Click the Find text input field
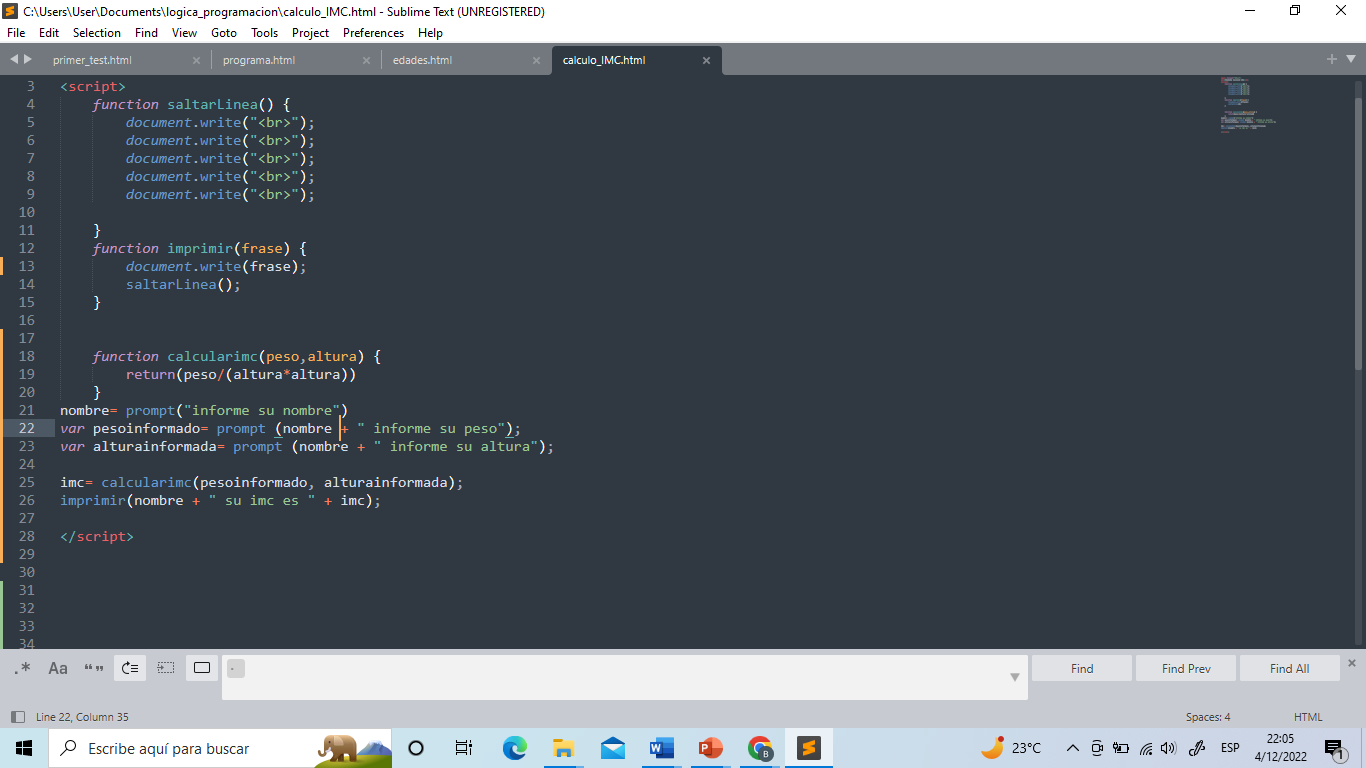Viewport: 1366px width, 768px height. 624,677
